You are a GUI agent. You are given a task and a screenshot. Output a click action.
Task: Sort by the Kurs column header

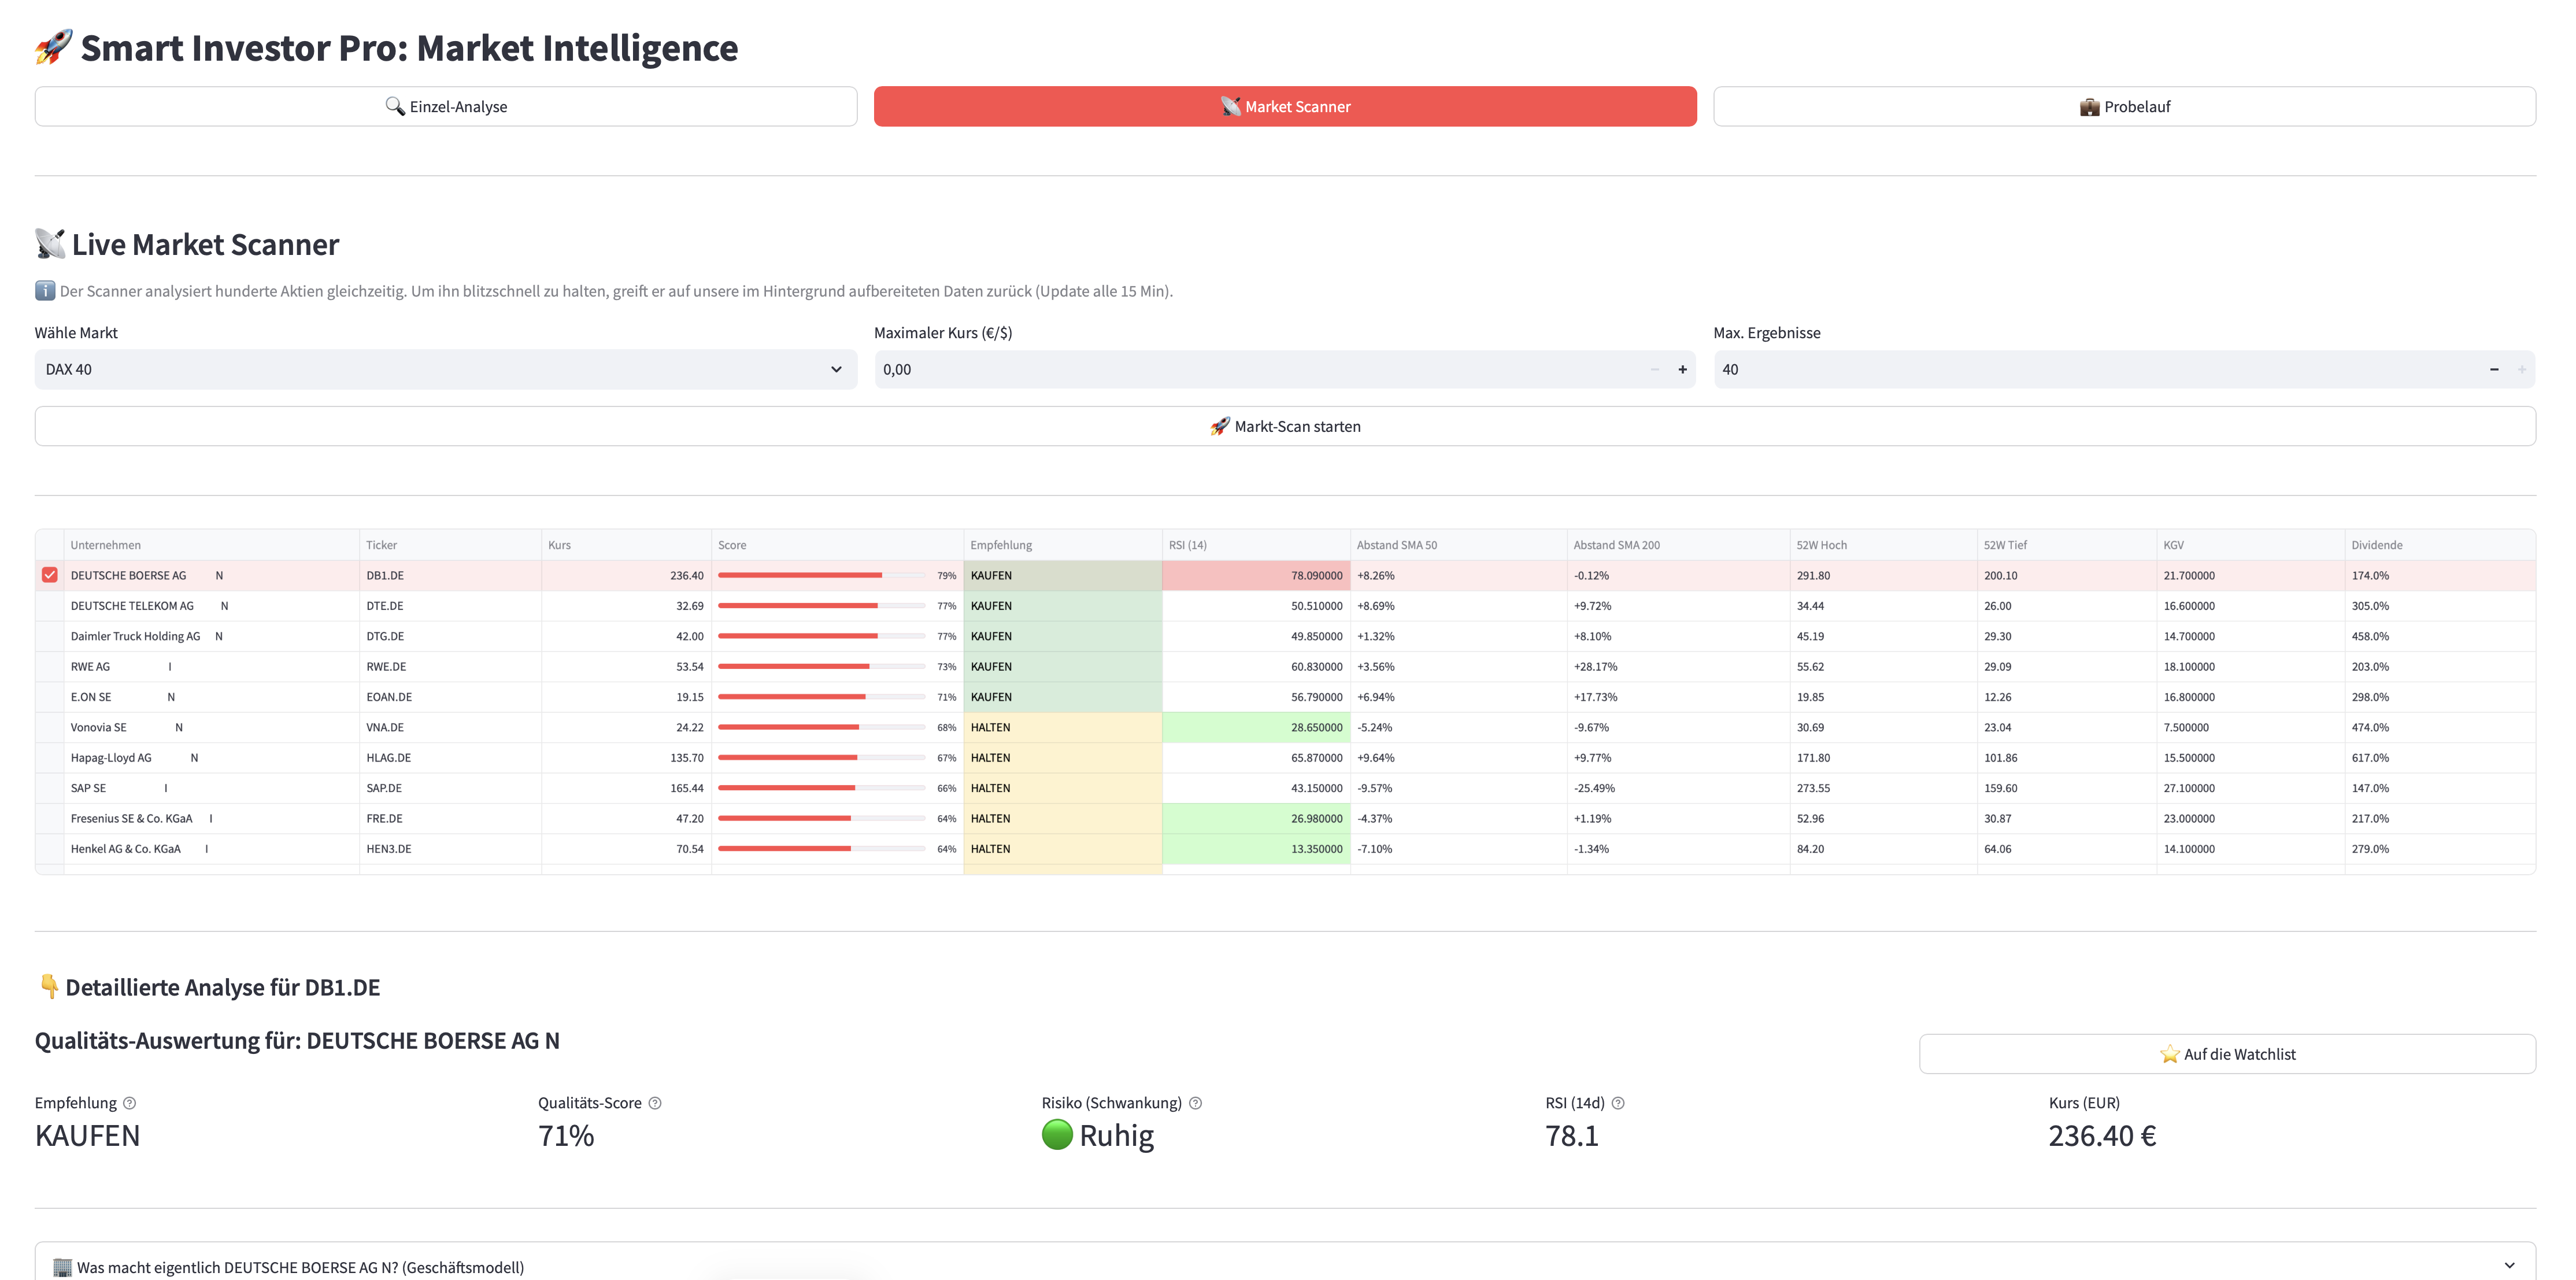click(626, 545)
